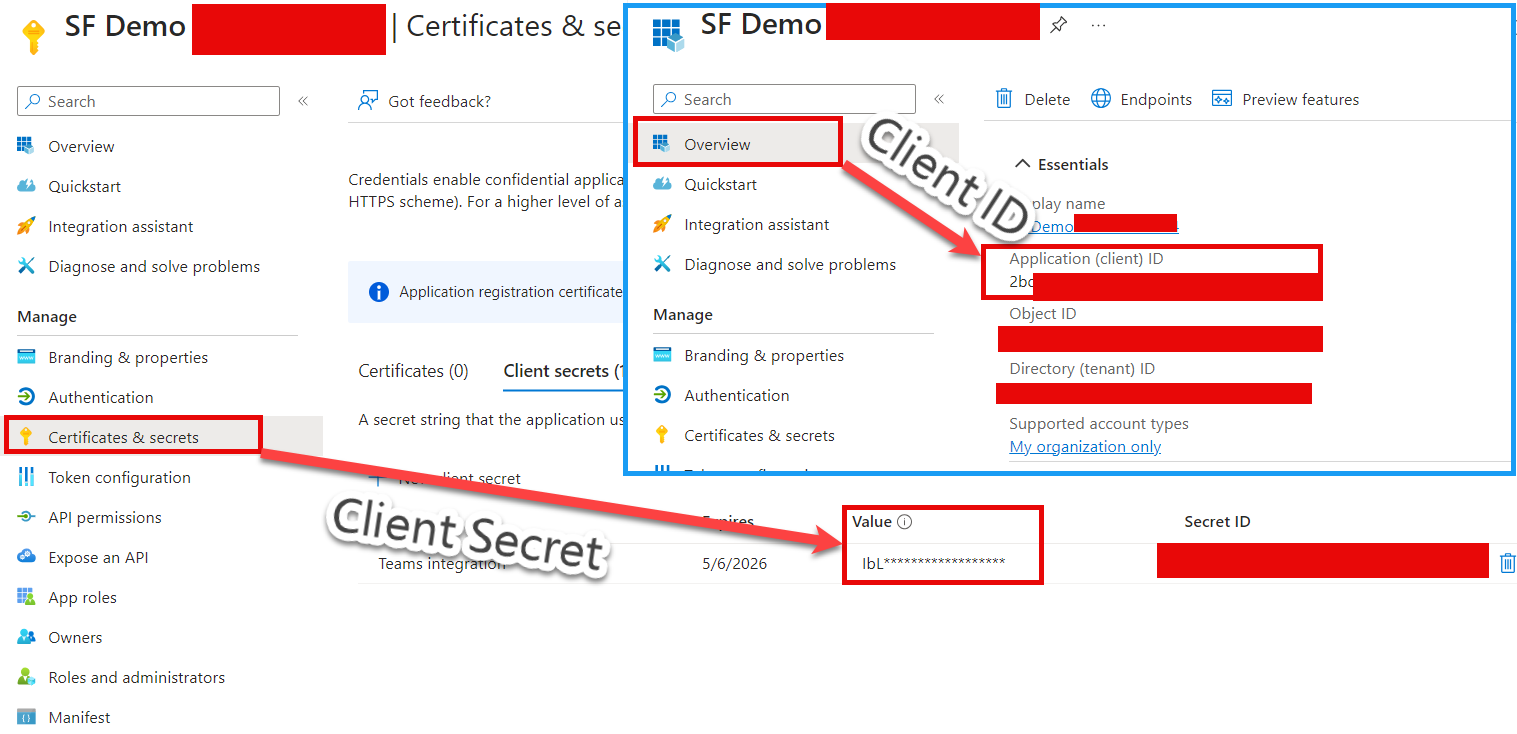Click the Diagnose and solve problems icon in blue-bordered window
Viewport: 1517px width, 734px height.
tap(662, 264)
